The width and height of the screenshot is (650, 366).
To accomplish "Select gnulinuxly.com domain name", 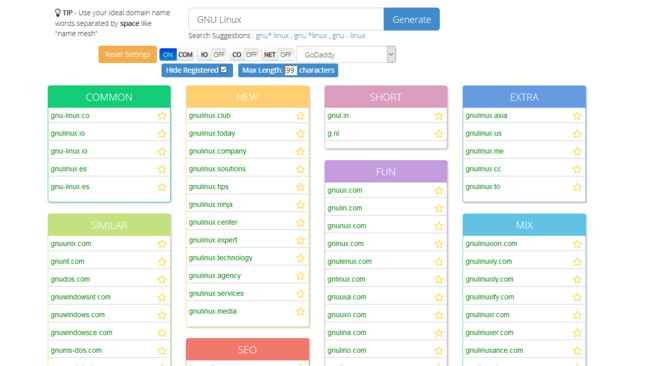I will tap(488, 262).
